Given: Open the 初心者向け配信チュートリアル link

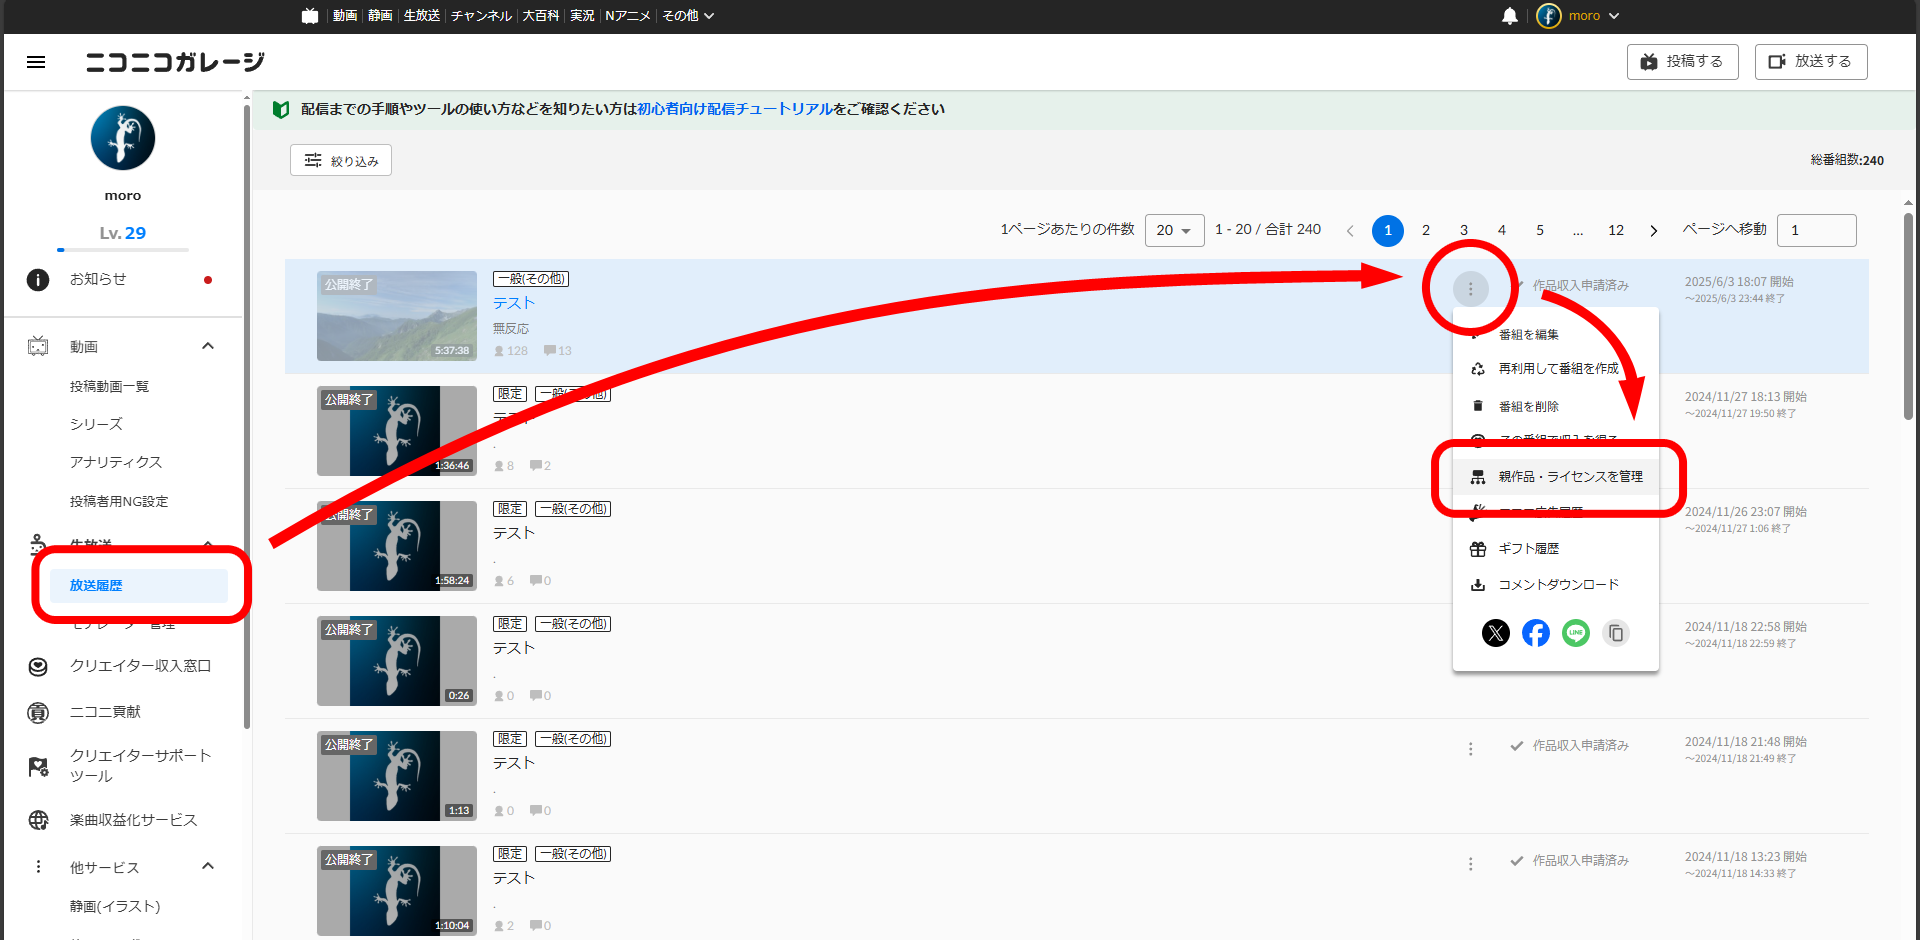Looking at the screenshot, I should tap(735, 109).
